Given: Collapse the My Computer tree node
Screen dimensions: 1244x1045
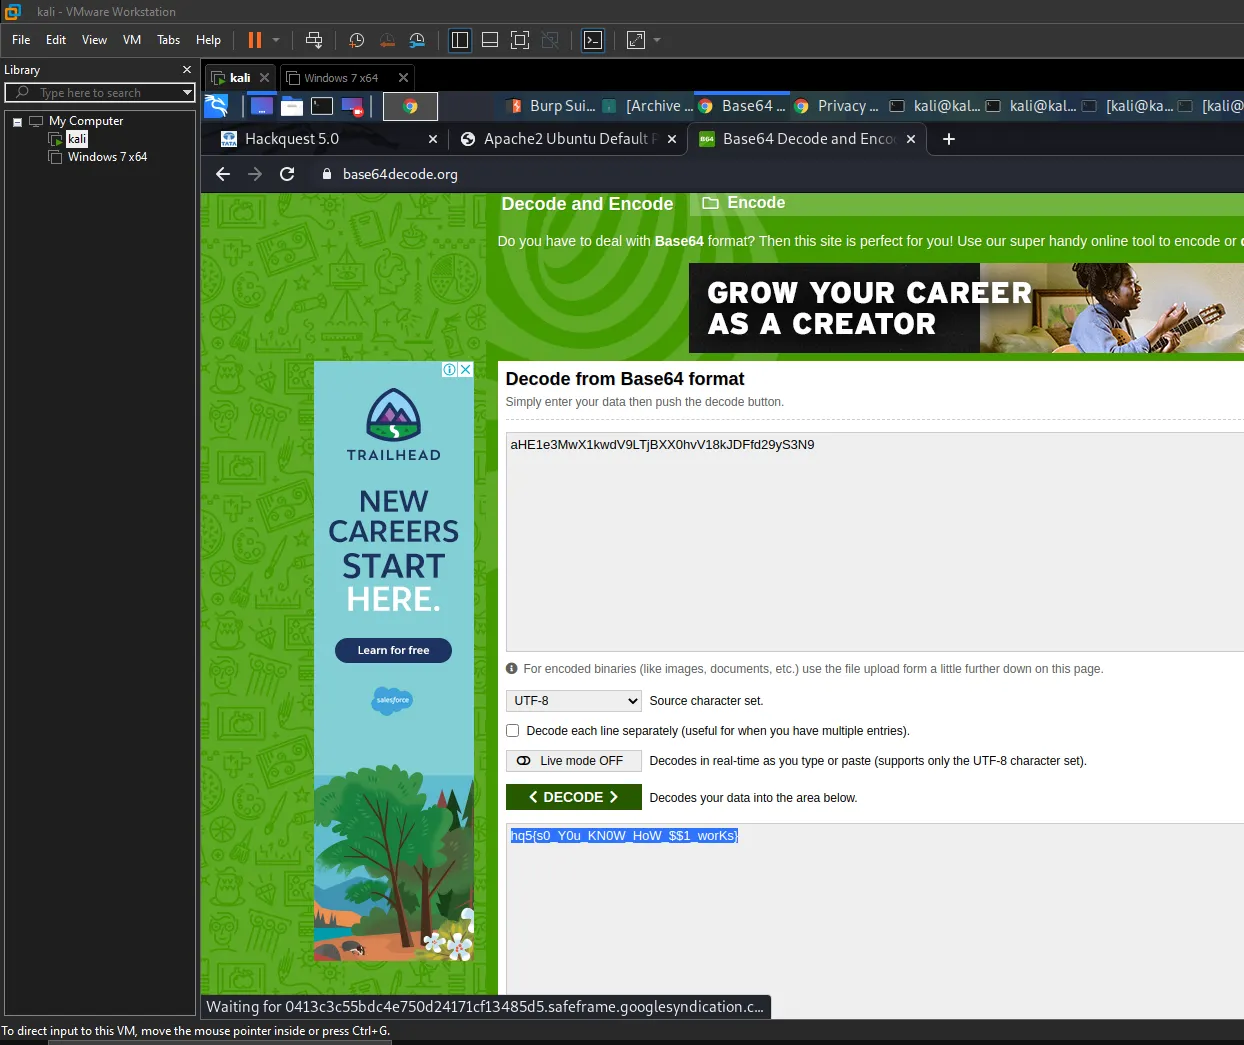Looking at the screenshot, I should 17,122.
